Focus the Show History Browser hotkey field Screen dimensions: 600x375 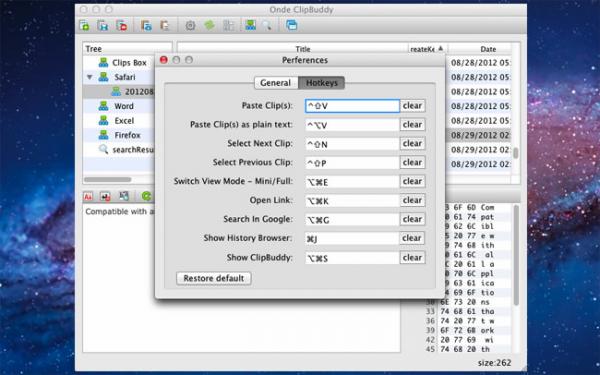tap(352, 238)
